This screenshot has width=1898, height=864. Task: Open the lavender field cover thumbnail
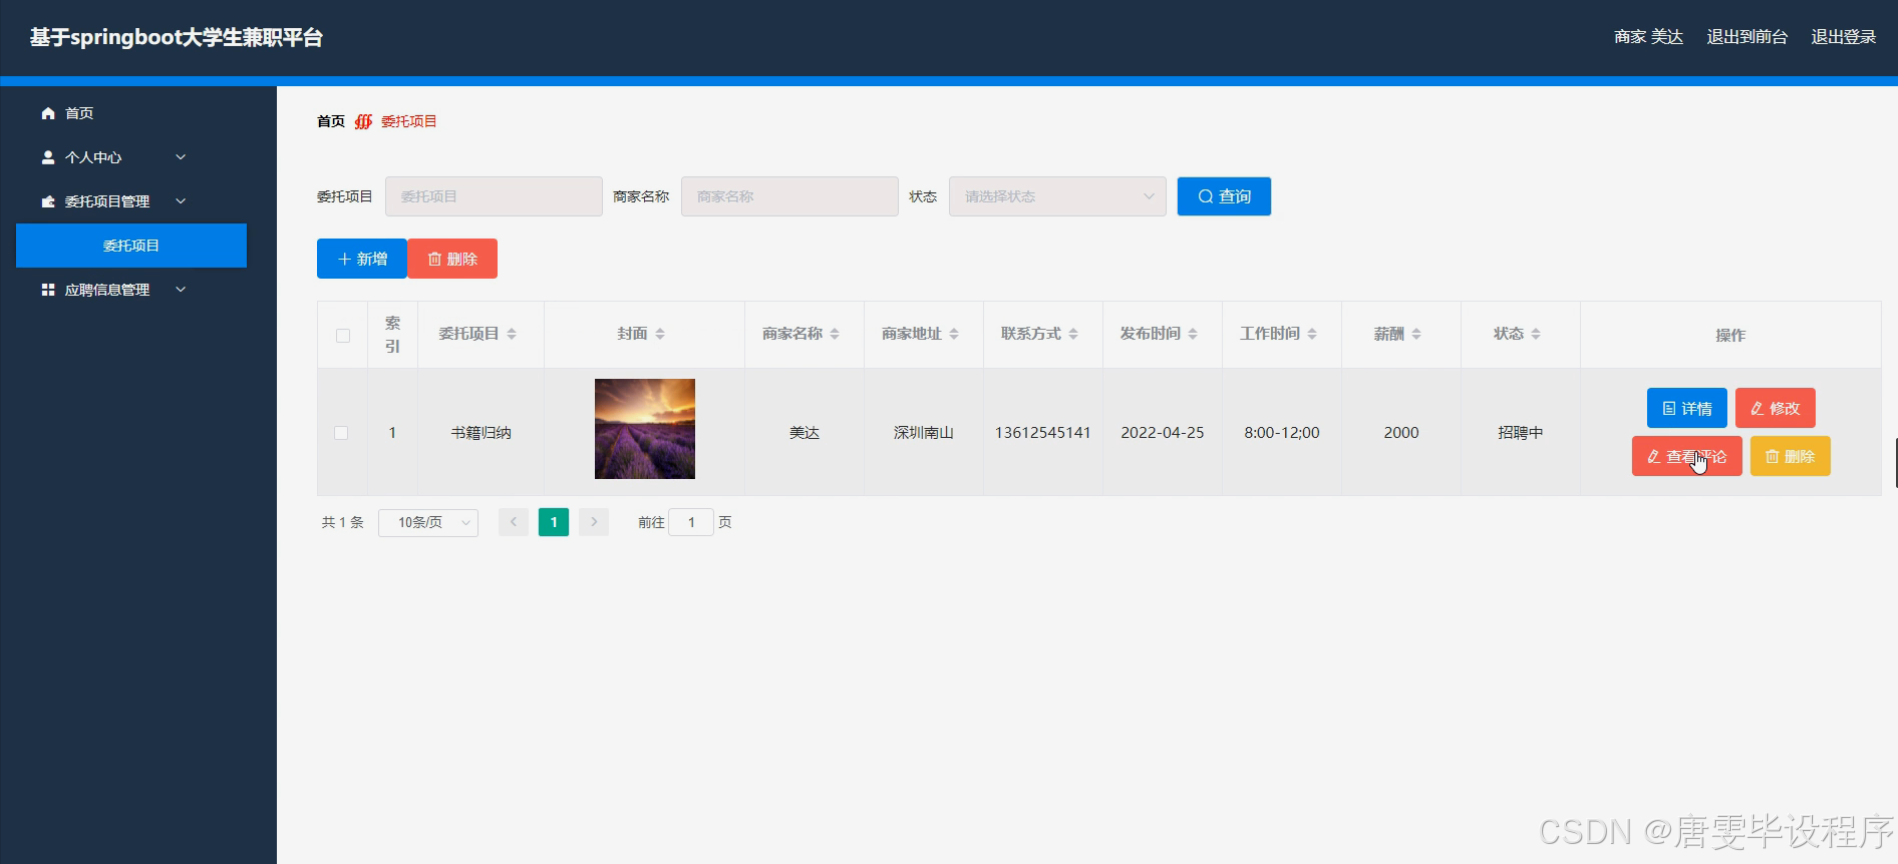pos(645,429)
